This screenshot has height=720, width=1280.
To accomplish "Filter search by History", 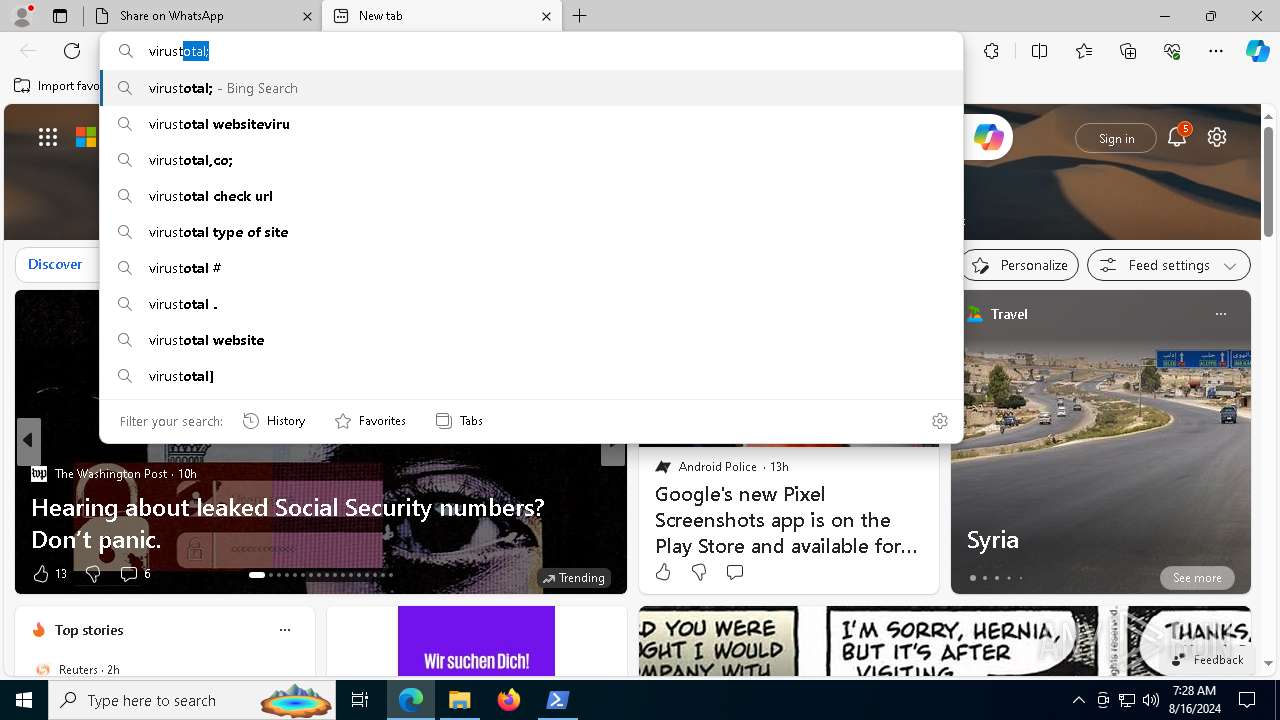I will [274, 421].
